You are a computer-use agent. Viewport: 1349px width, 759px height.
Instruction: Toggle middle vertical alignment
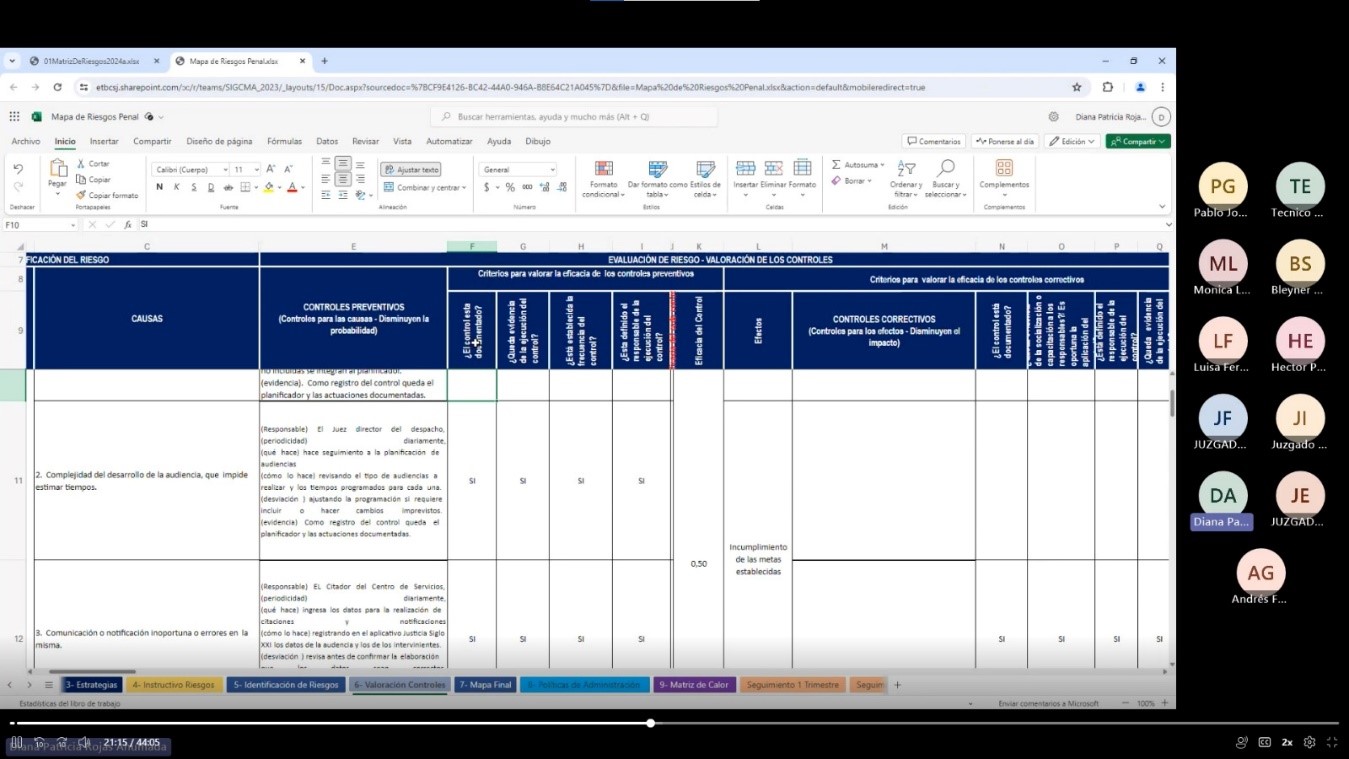342,163
